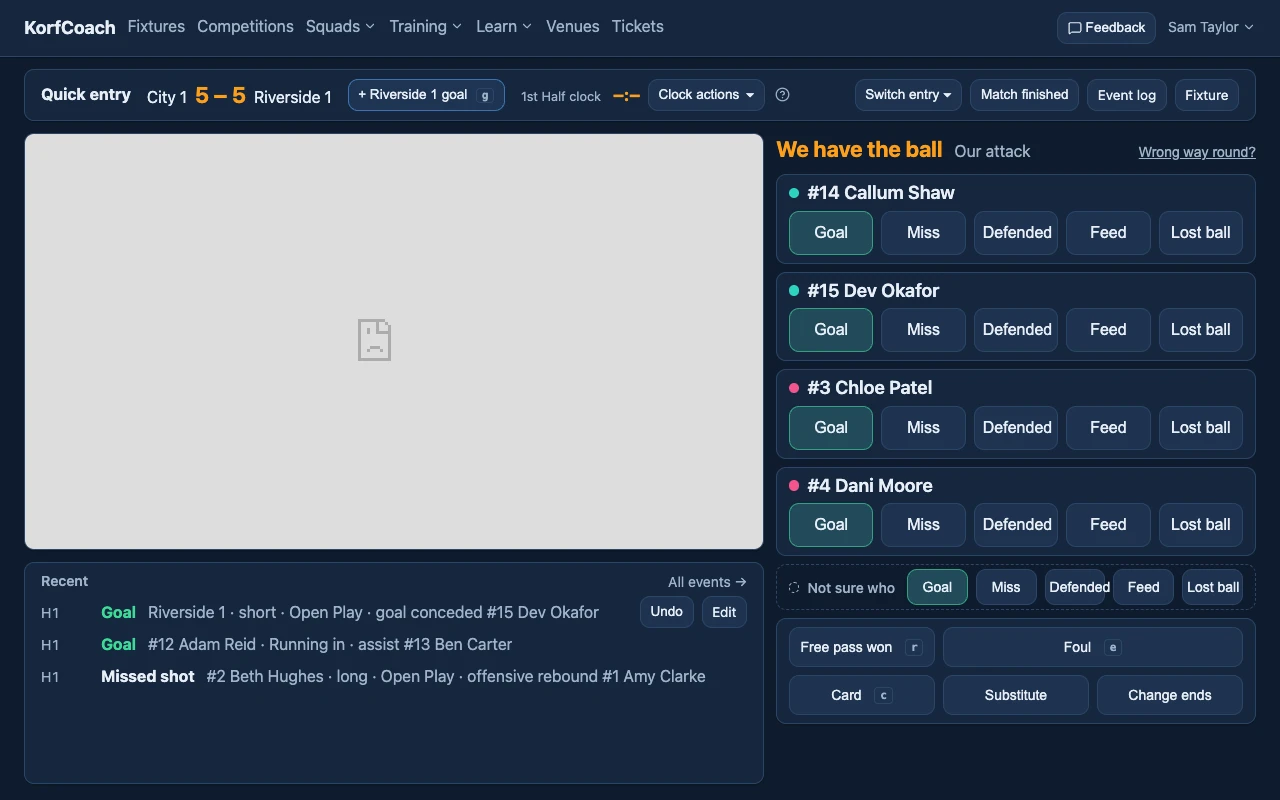
Task: Add a Riverside 1 goal
Action: [x=426, y=95]
